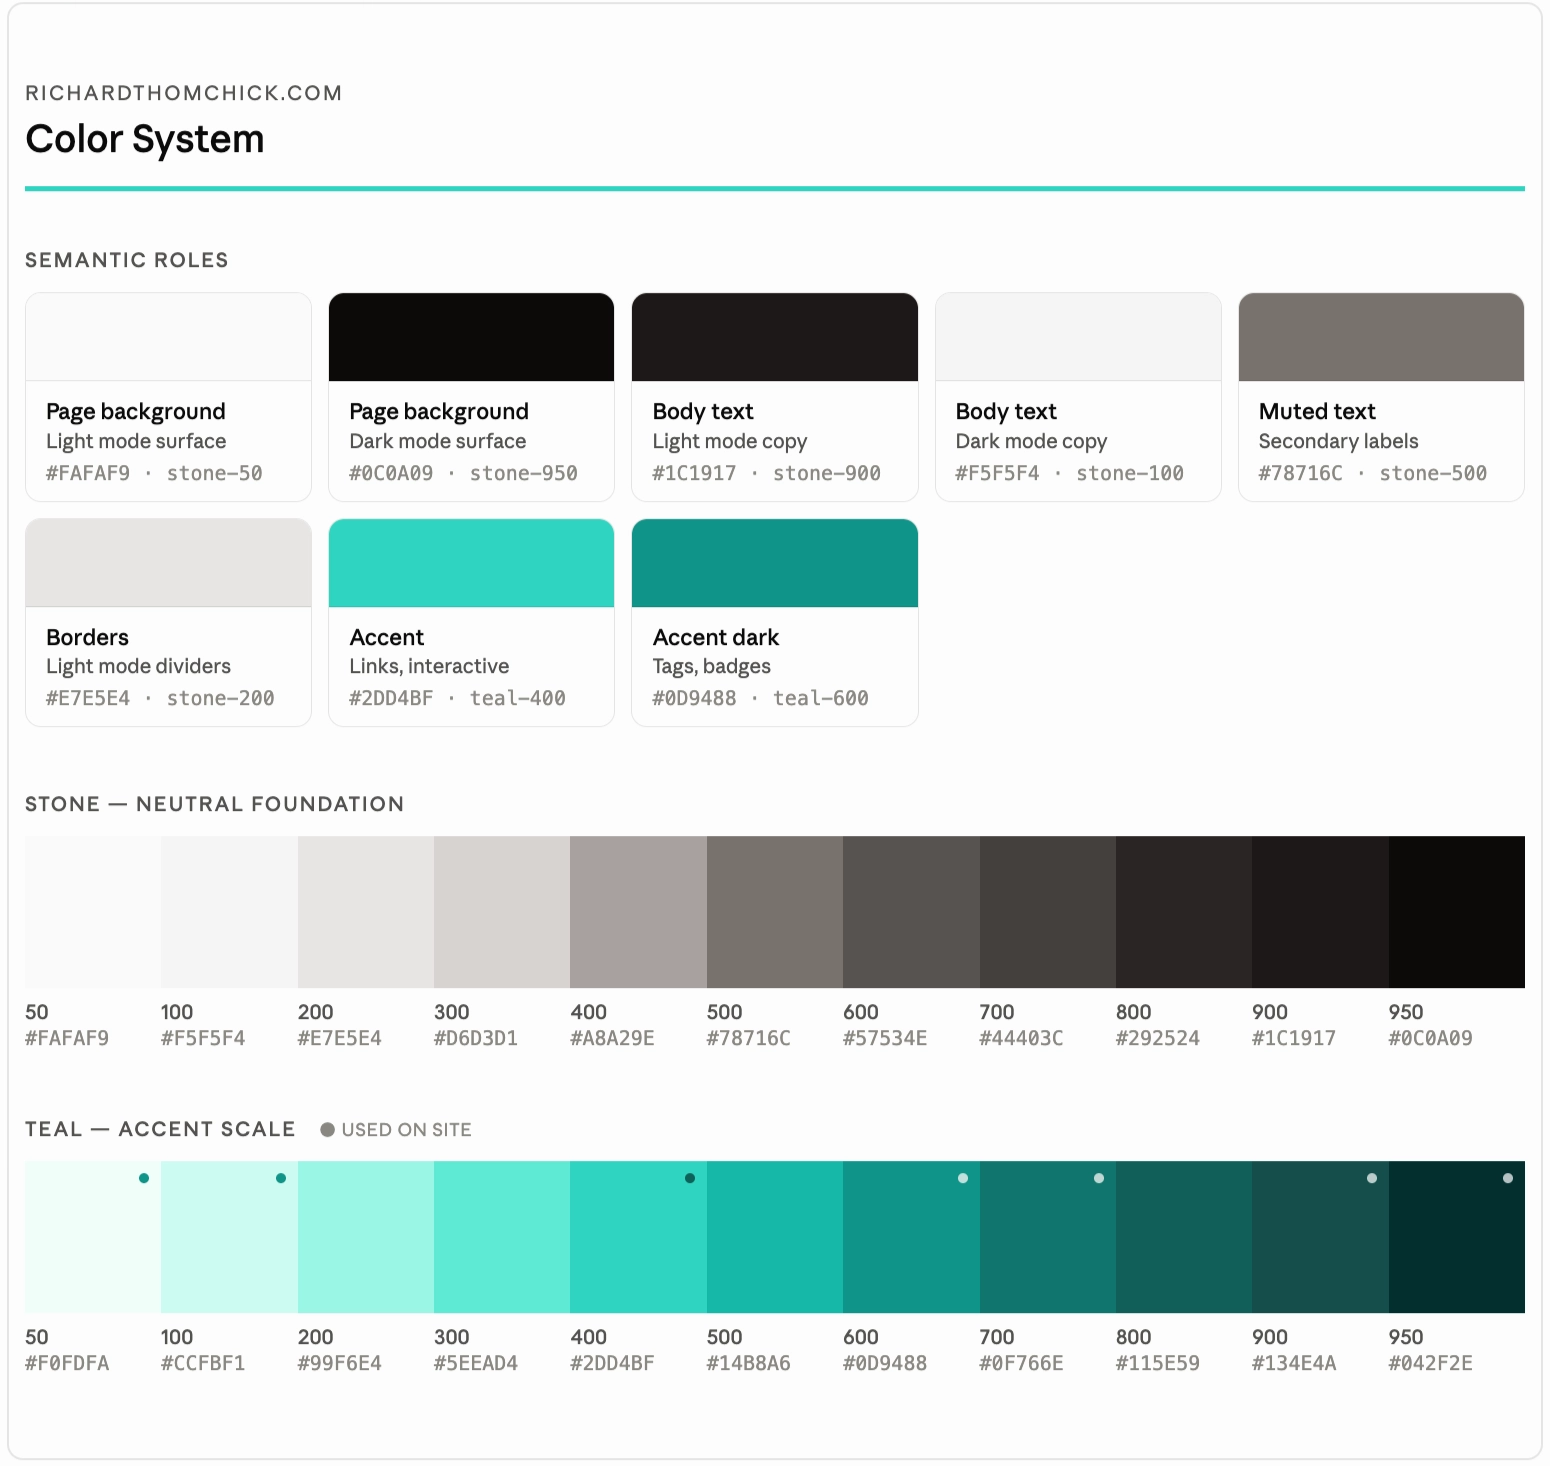This screenshot has height=1466, width=1550.
Task: Select the Accent dark teal-600 card swatch
Action: [x=775, y=563]
